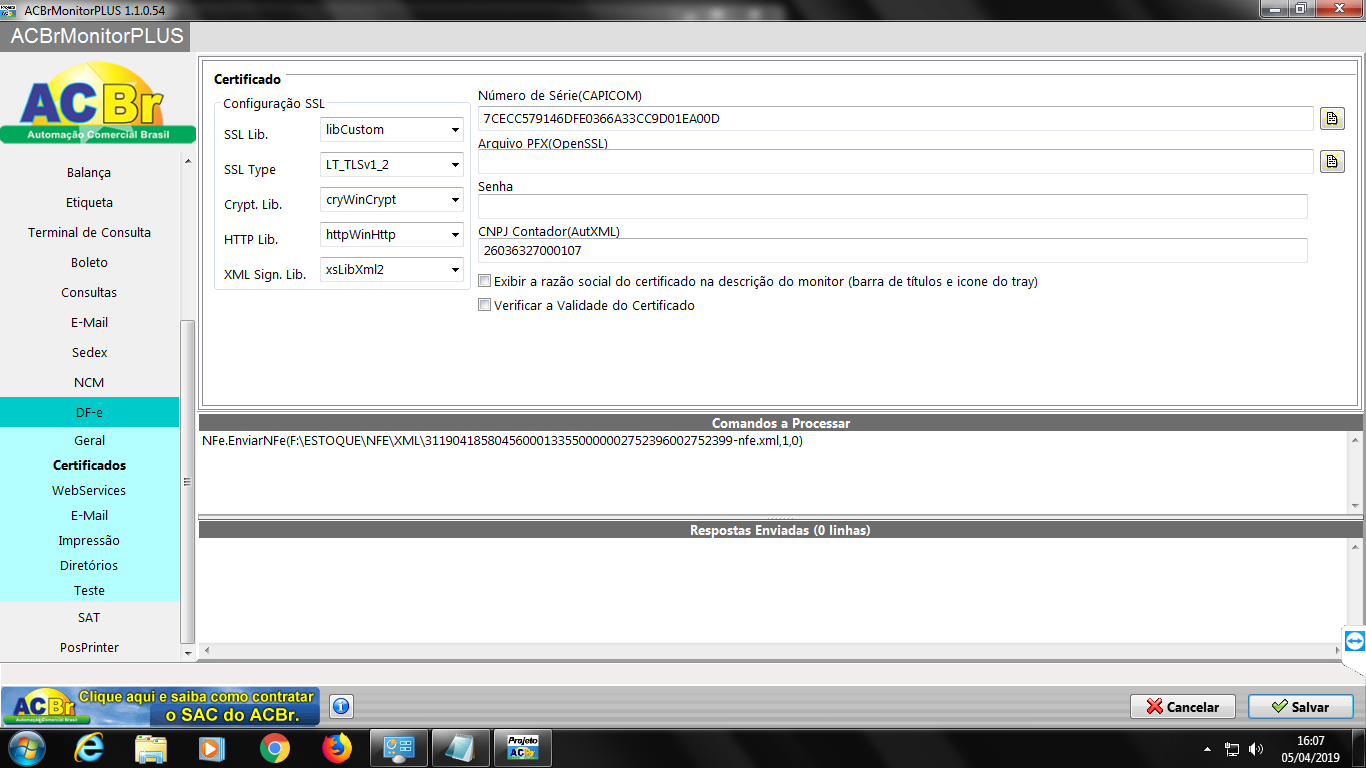Open Diretórios under DF-e

click(x=89, y=565)
